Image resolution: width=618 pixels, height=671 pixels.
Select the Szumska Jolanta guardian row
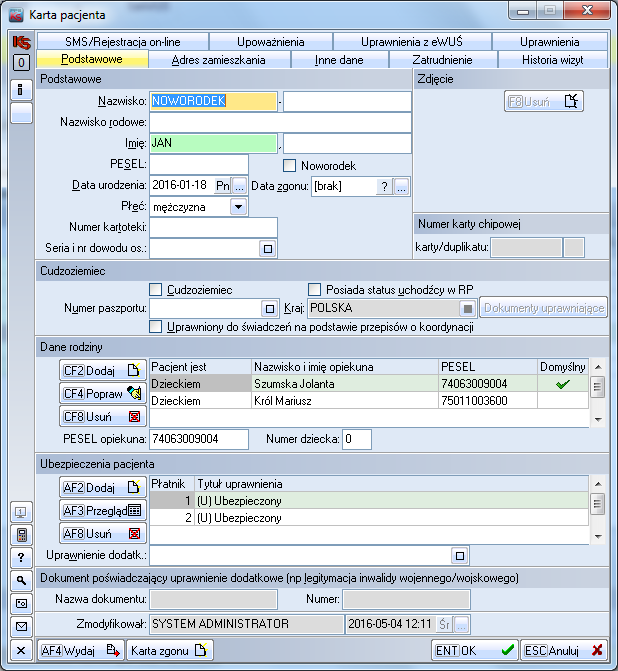pyautogui.click(x=369, y=384)
